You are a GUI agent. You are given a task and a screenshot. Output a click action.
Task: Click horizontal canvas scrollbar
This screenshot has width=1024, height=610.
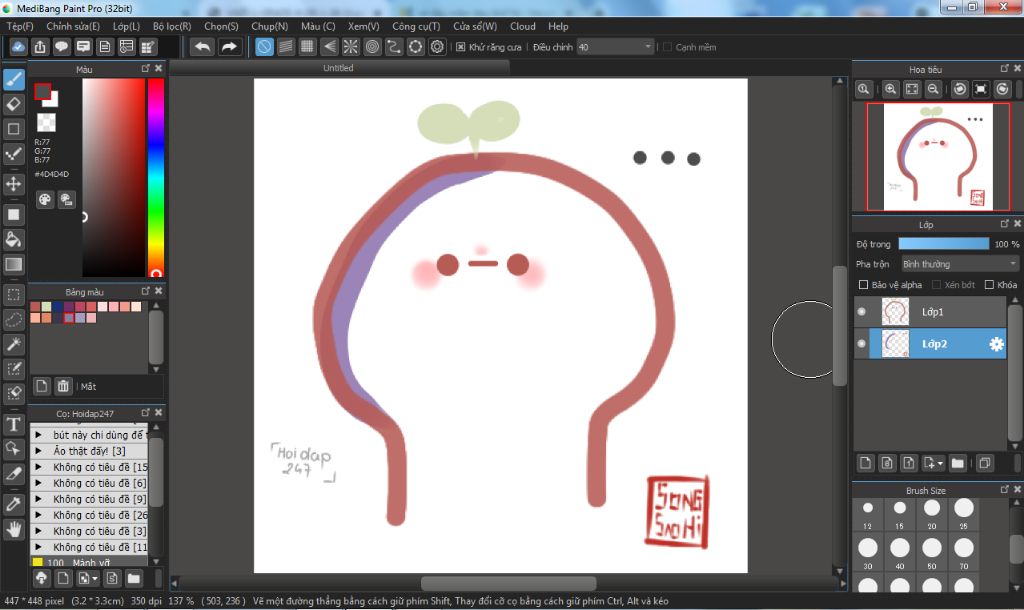click(x=508, y=583)
